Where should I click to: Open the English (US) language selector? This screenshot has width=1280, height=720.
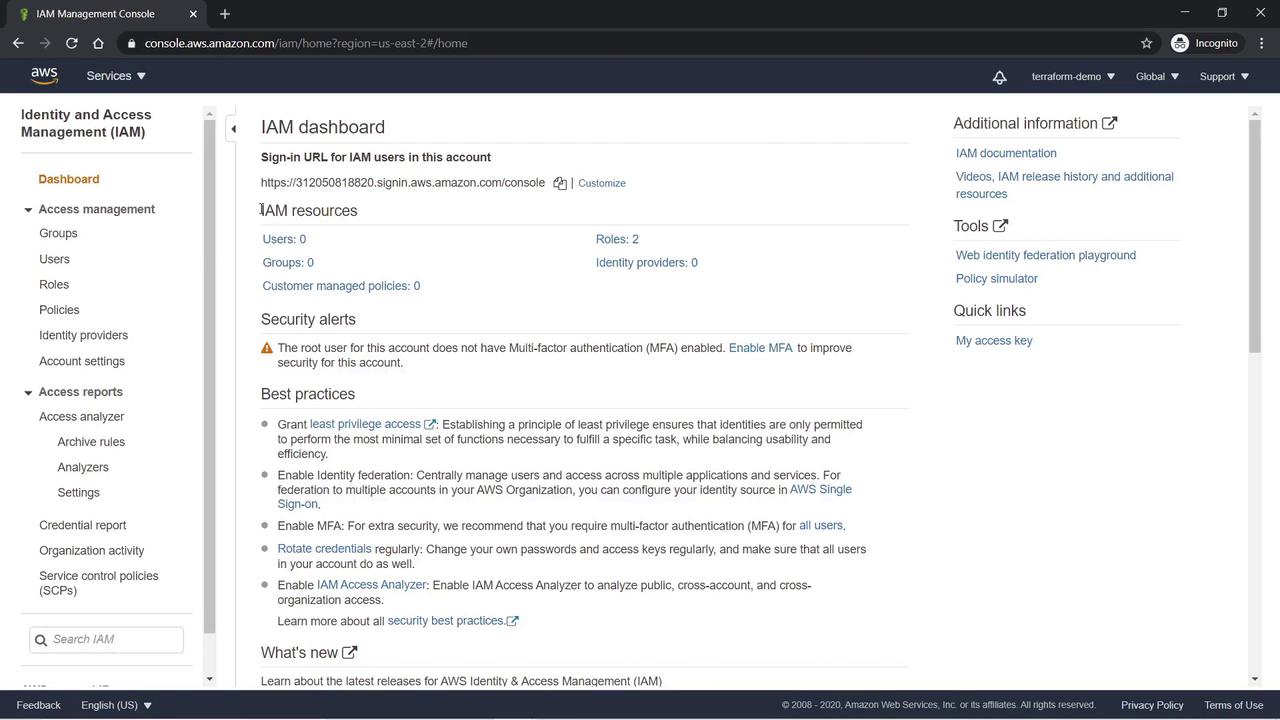(116, 705)
